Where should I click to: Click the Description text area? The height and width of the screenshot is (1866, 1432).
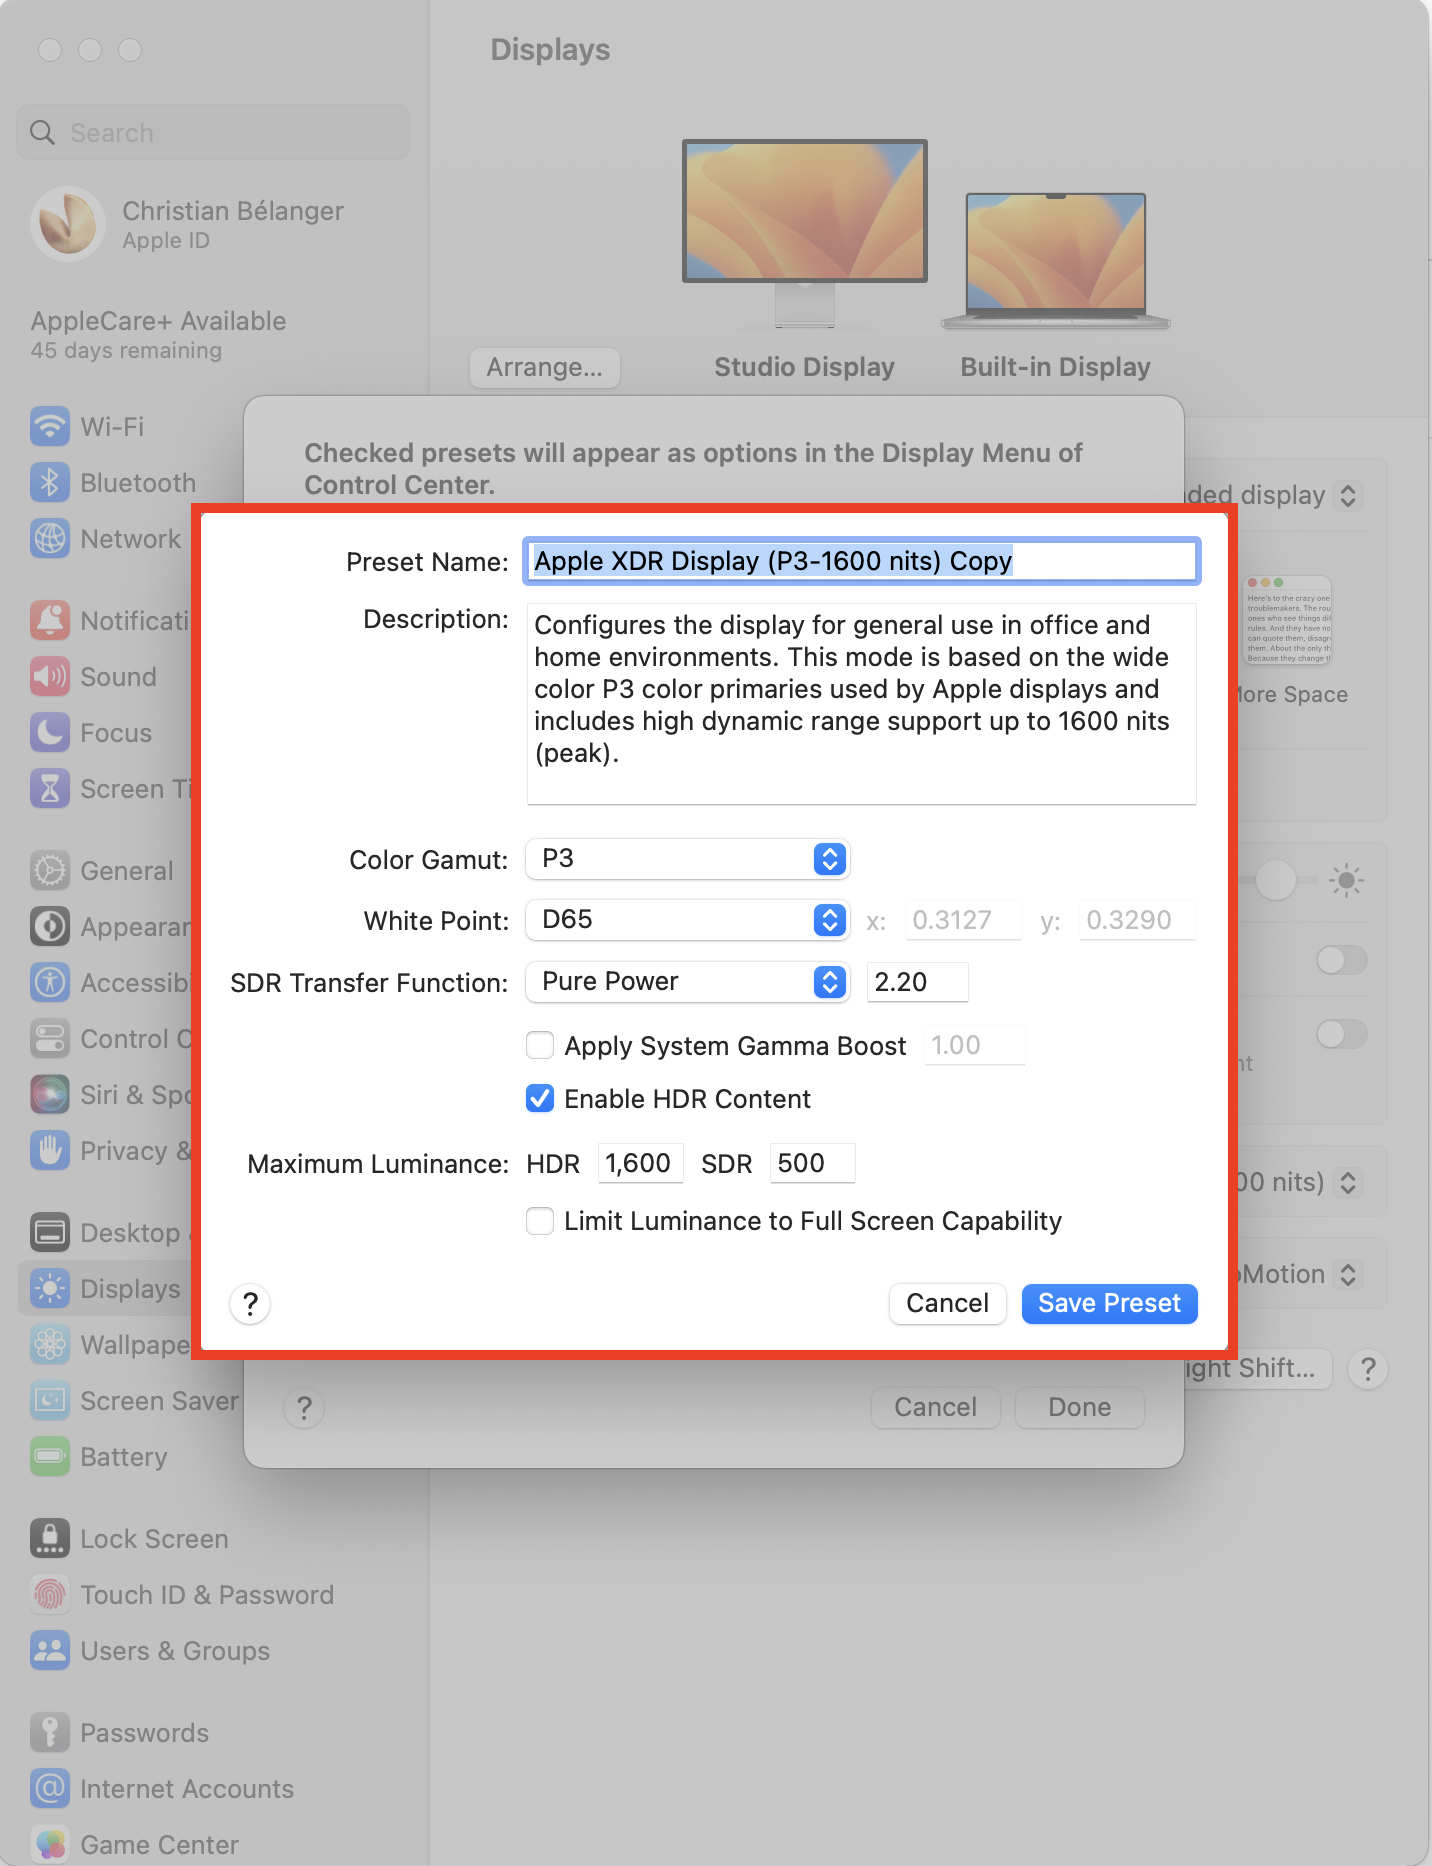point(862,703)
